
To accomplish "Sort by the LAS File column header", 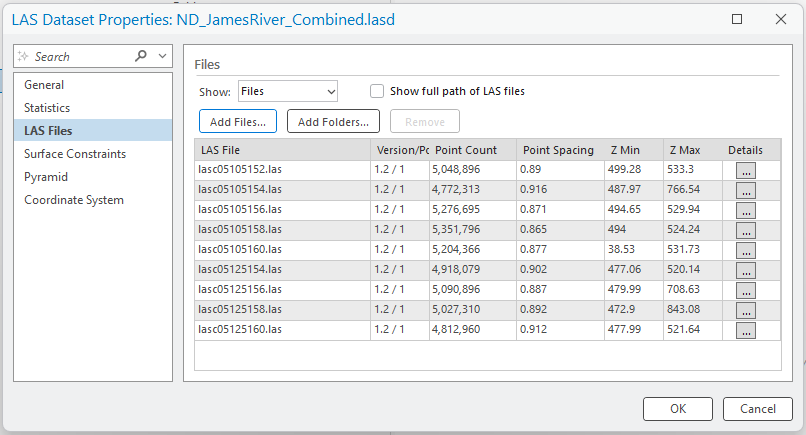I will [283, 150].
